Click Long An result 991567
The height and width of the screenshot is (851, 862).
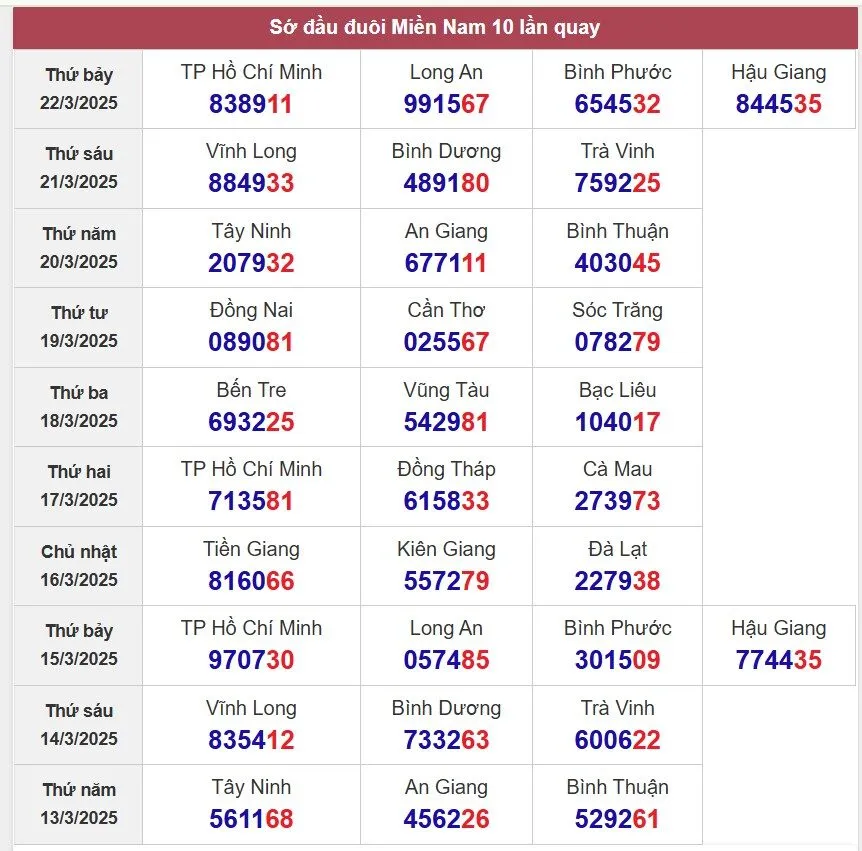point(446,103)
